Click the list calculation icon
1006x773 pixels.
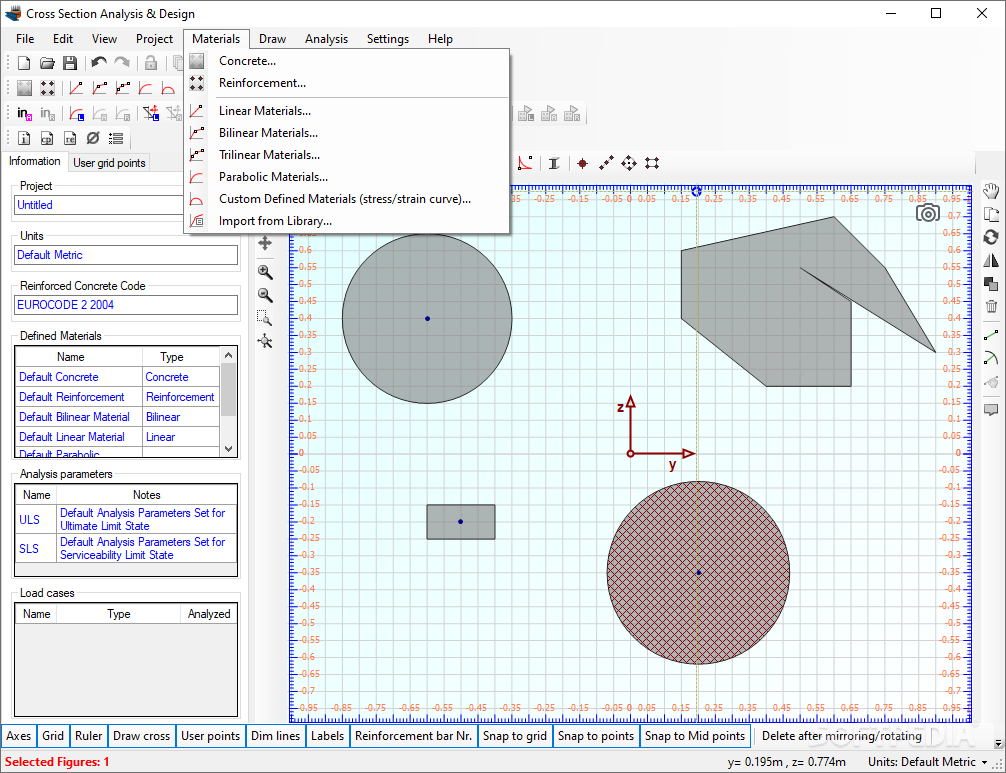(x=116, y=138)
